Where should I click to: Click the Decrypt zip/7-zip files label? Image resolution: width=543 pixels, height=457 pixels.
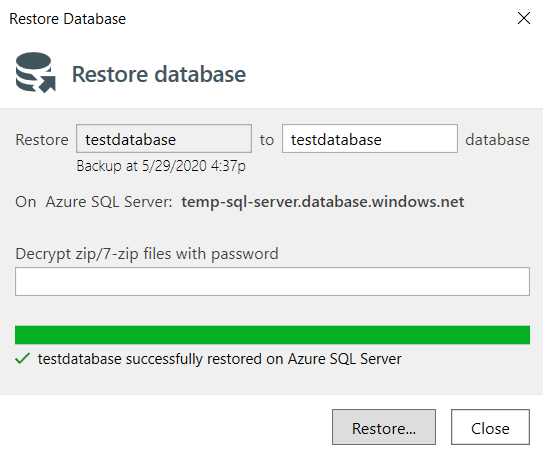coord(147,254)
